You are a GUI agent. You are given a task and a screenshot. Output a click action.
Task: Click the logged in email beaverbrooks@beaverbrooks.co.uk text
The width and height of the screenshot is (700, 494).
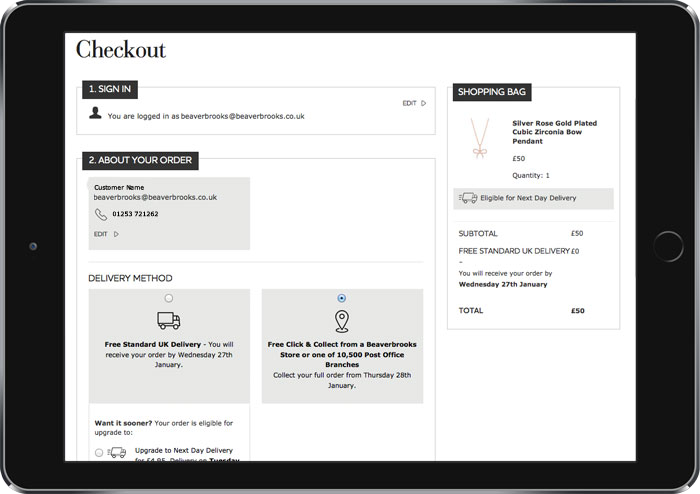pyautogui.click(x=242, y=116)
